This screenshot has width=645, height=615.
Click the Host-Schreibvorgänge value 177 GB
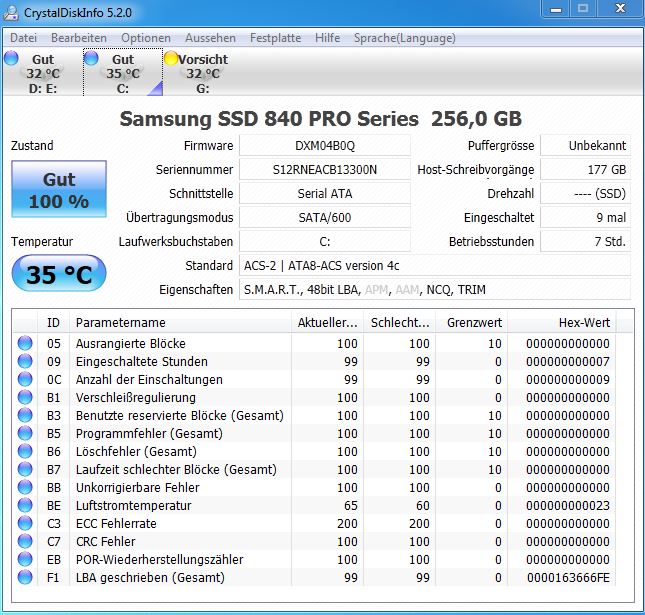(x=585, y=169)
